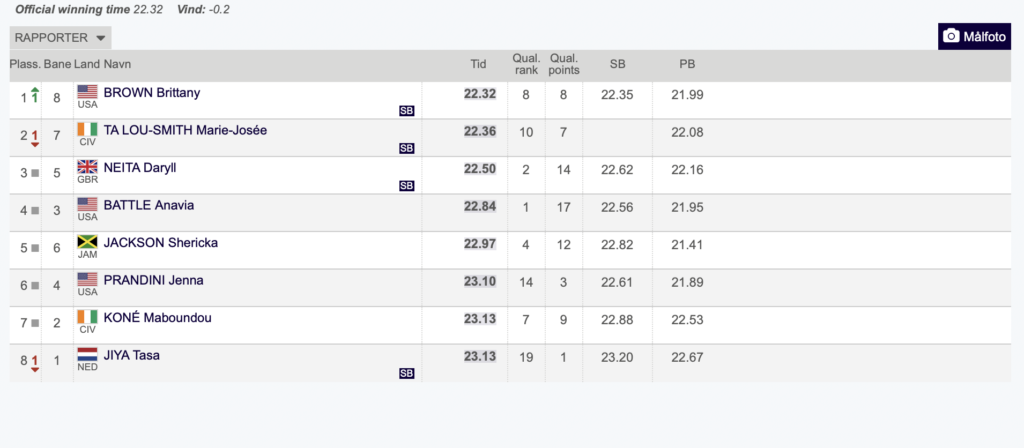This screenshot has width=1024, height=448.
Task: Click the red down arrow for place 8
Action: coord(35,361)
